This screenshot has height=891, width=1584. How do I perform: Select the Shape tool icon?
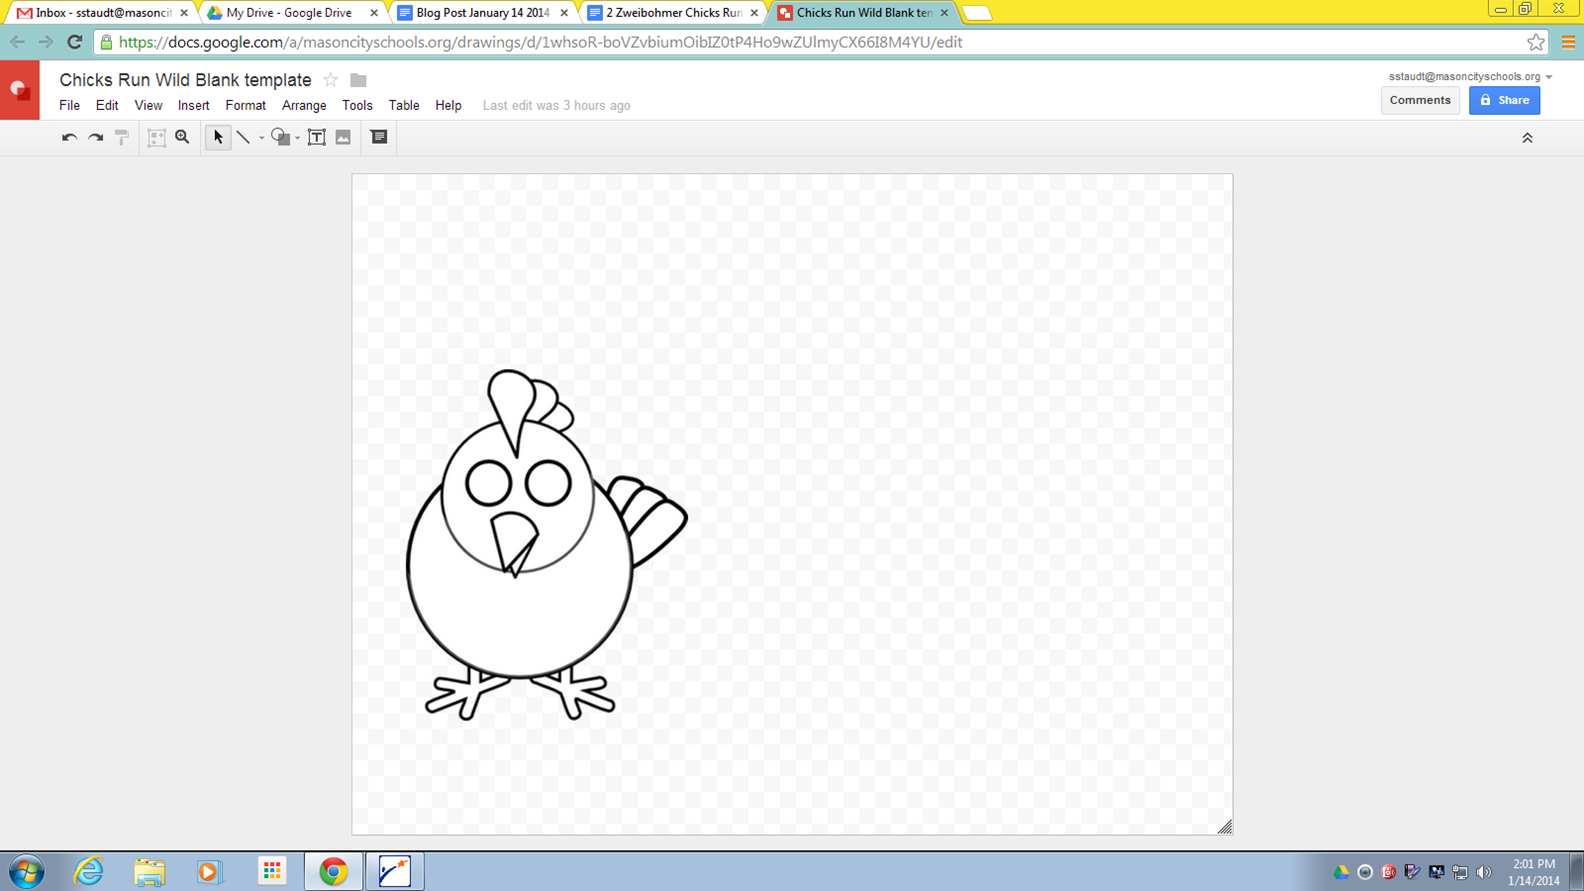280,137
